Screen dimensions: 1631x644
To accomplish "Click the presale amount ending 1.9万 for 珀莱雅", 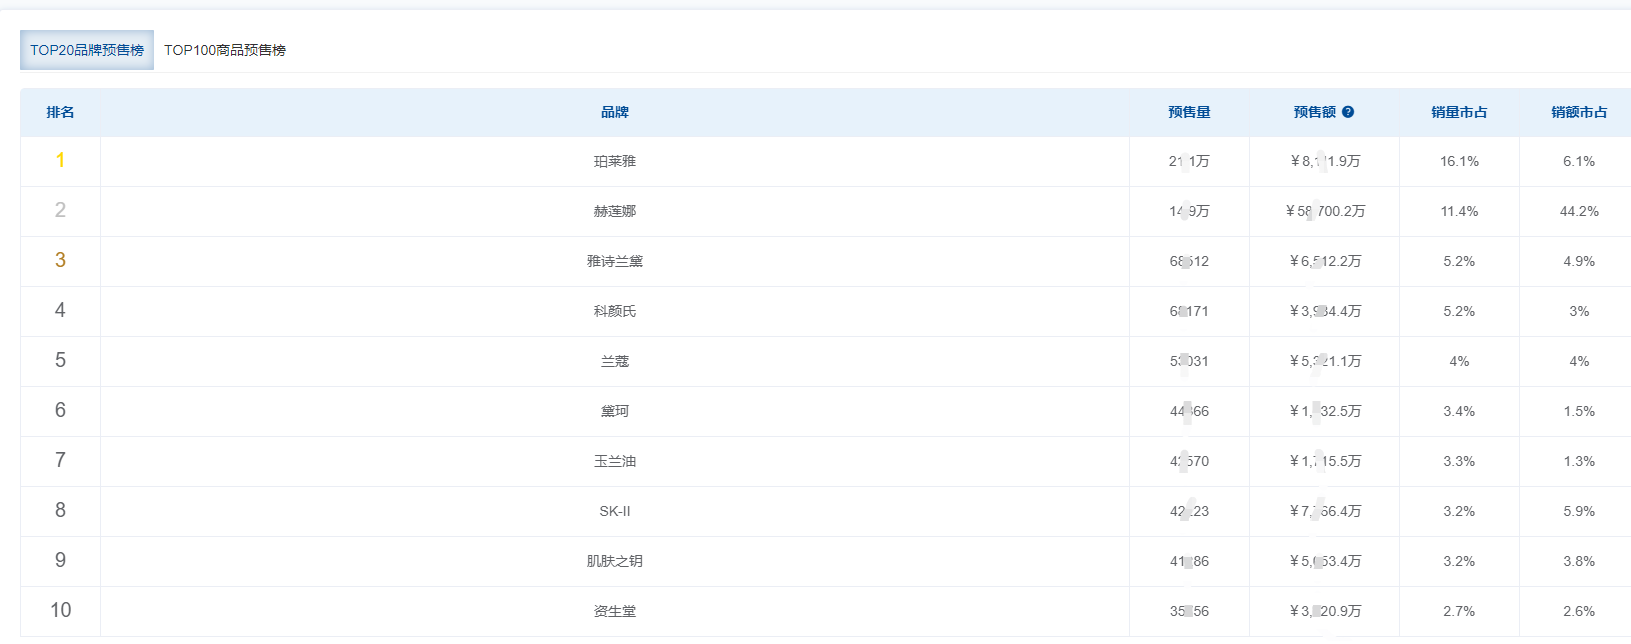I will [1325, 161].
